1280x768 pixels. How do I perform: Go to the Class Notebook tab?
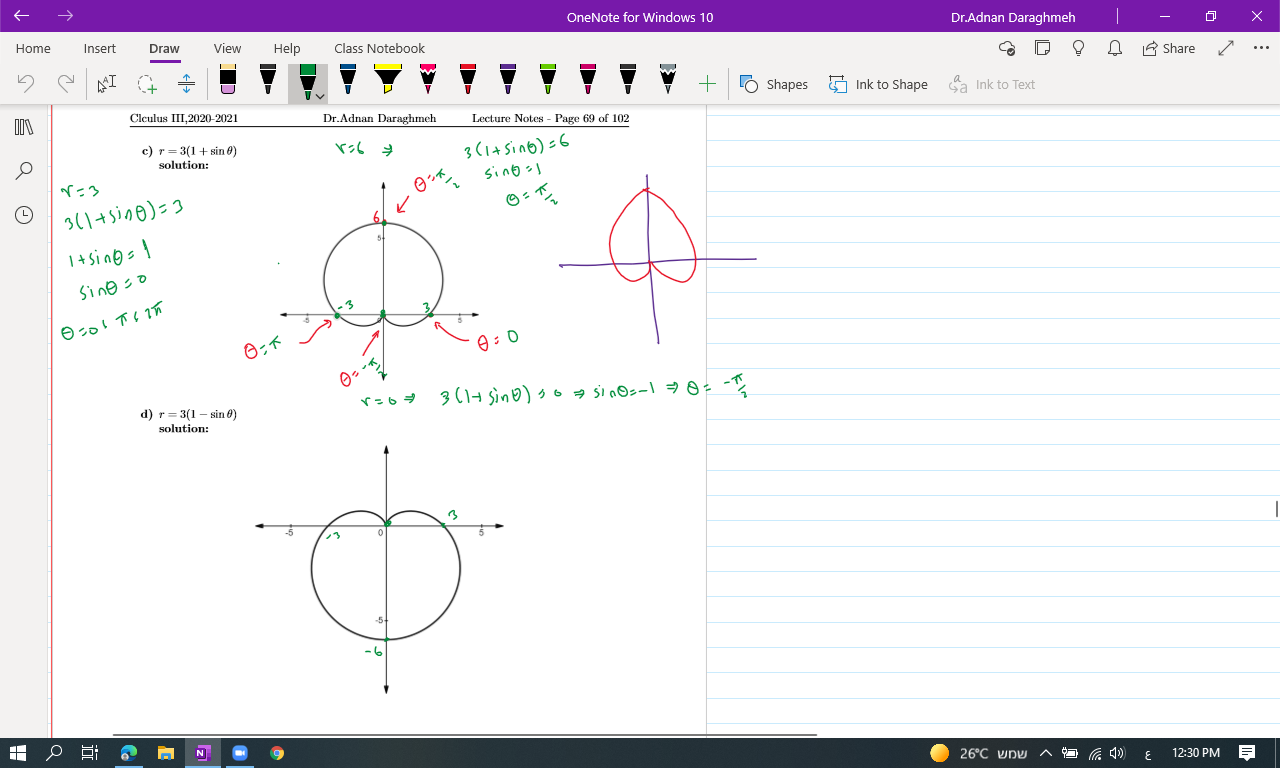click(380, 48)
